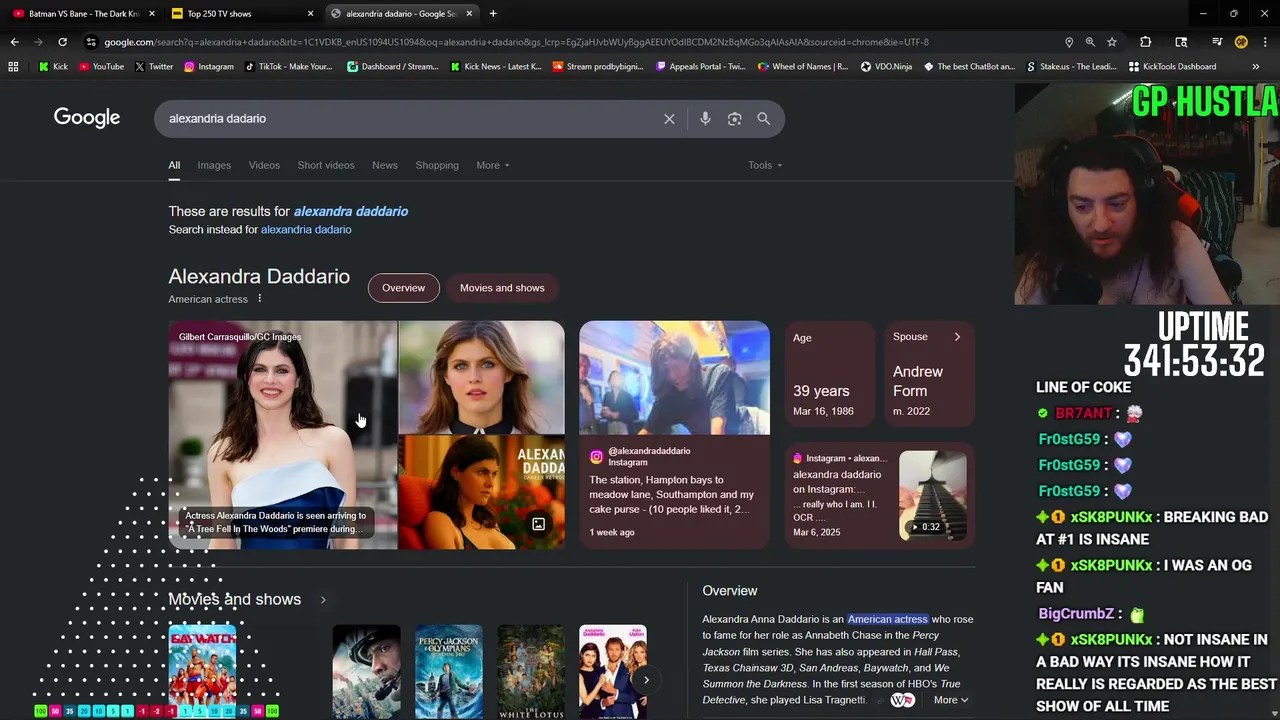The width and height of the screenshot is (1280, 720).
Task: Open a new browser tab
Action: (493, 14)
